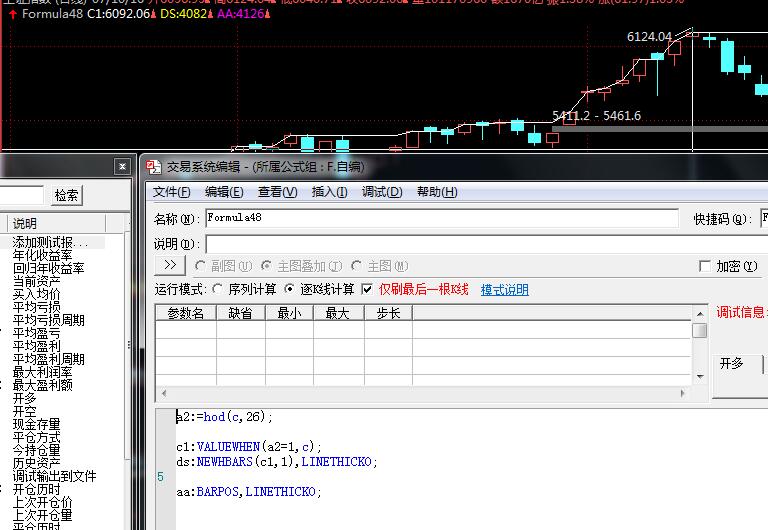Viewport: 768px width, 530px height.
Task: Click the Formula48 indicator label on chart
Action: [x=52, y=14]
